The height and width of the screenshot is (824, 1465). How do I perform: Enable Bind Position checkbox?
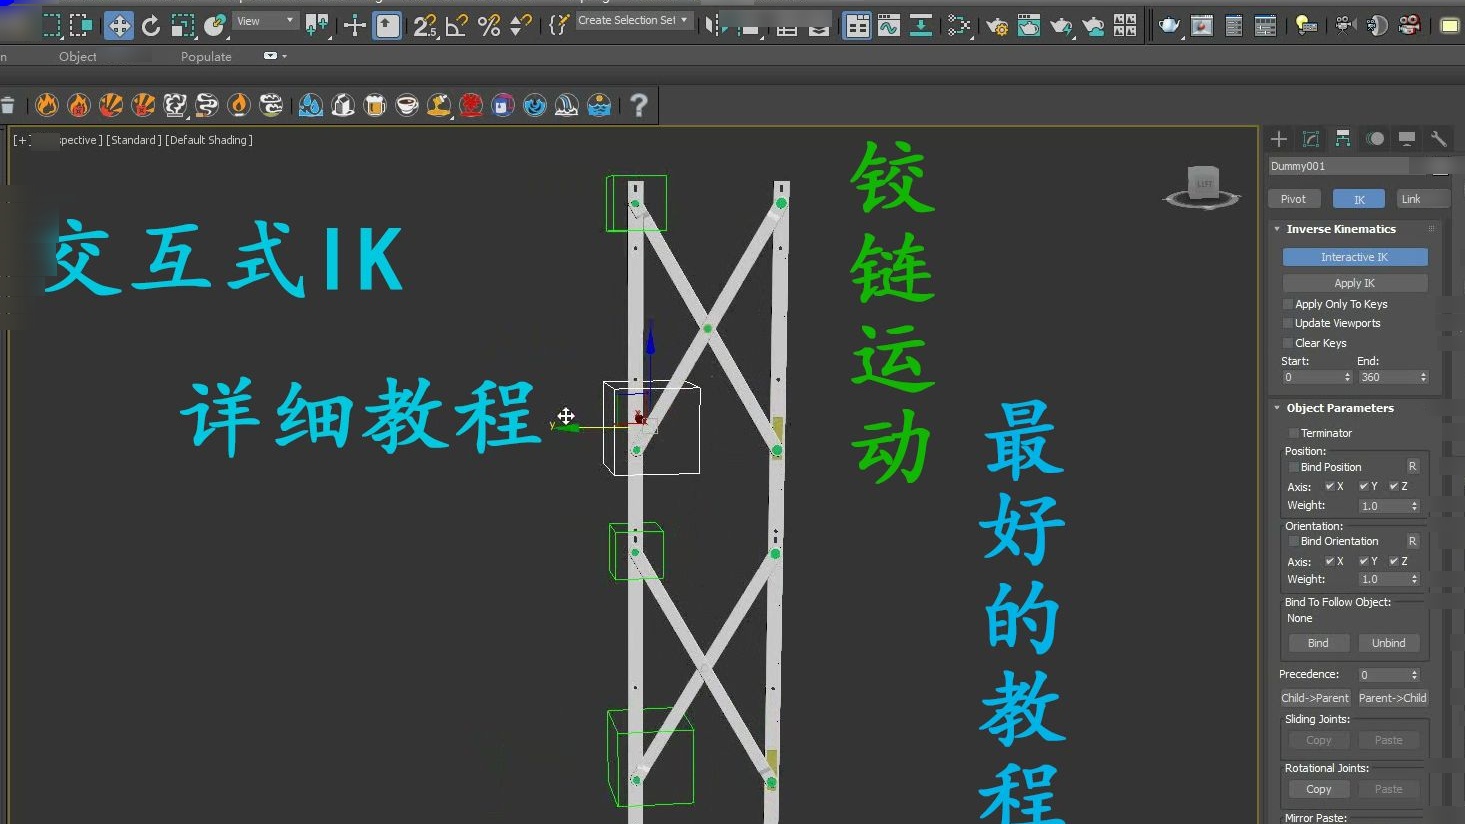click(x=1294, y=467)
